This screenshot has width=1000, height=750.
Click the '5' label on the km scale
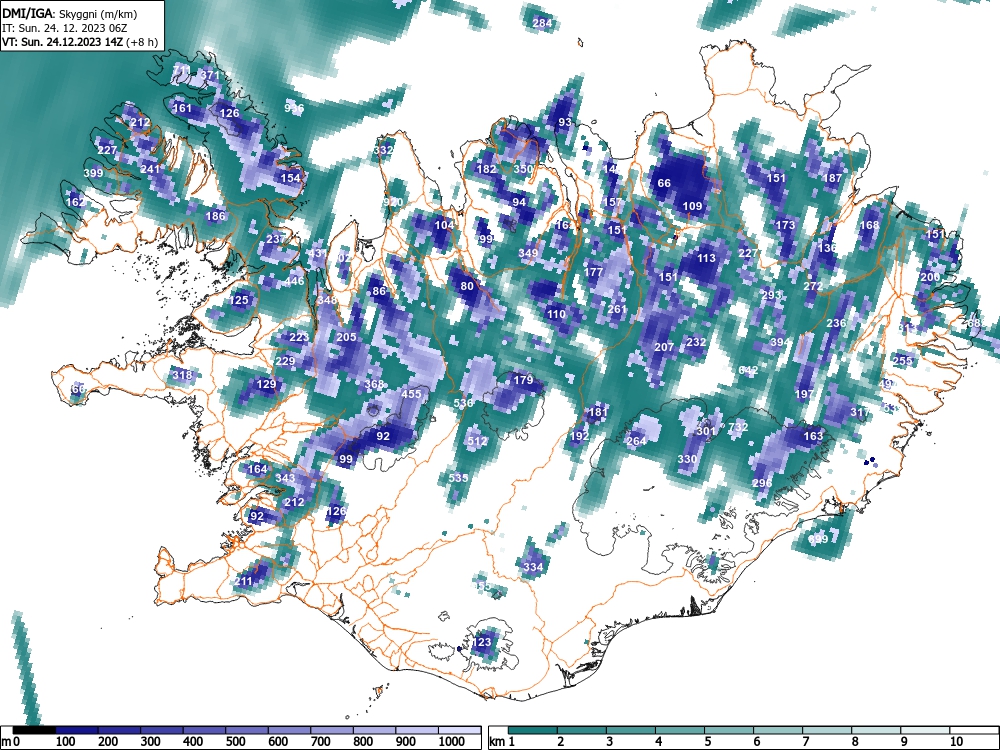coord(707,742)
